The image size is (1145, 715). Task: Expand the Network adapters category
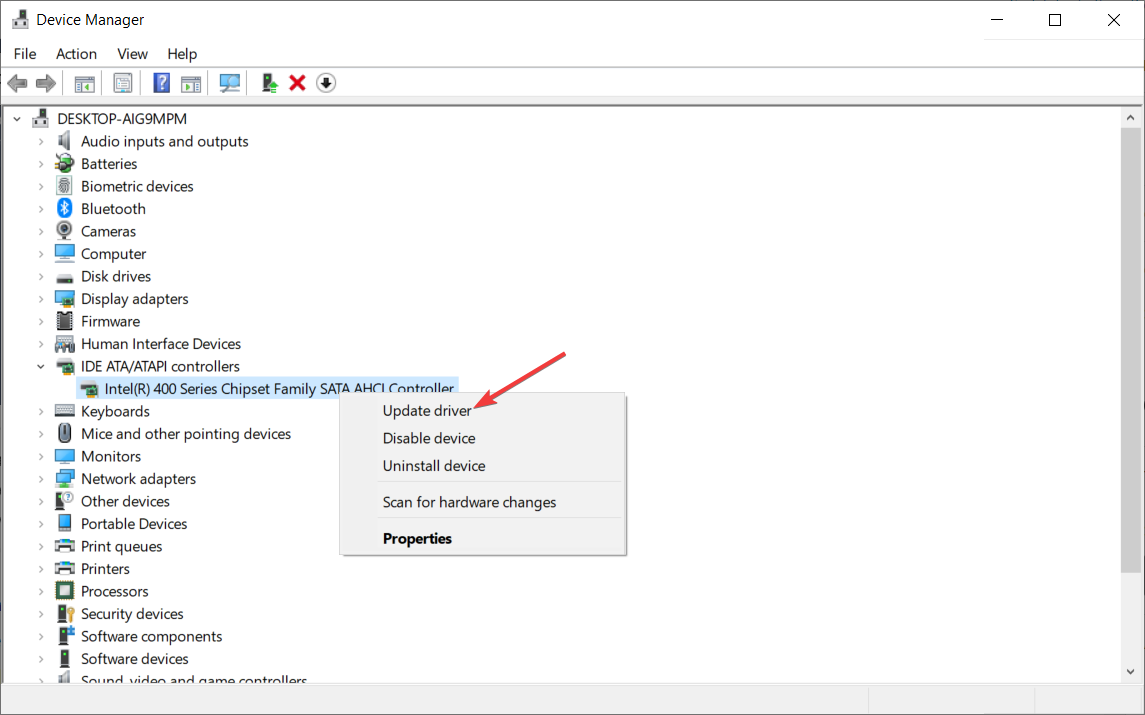tap(41, 479)
